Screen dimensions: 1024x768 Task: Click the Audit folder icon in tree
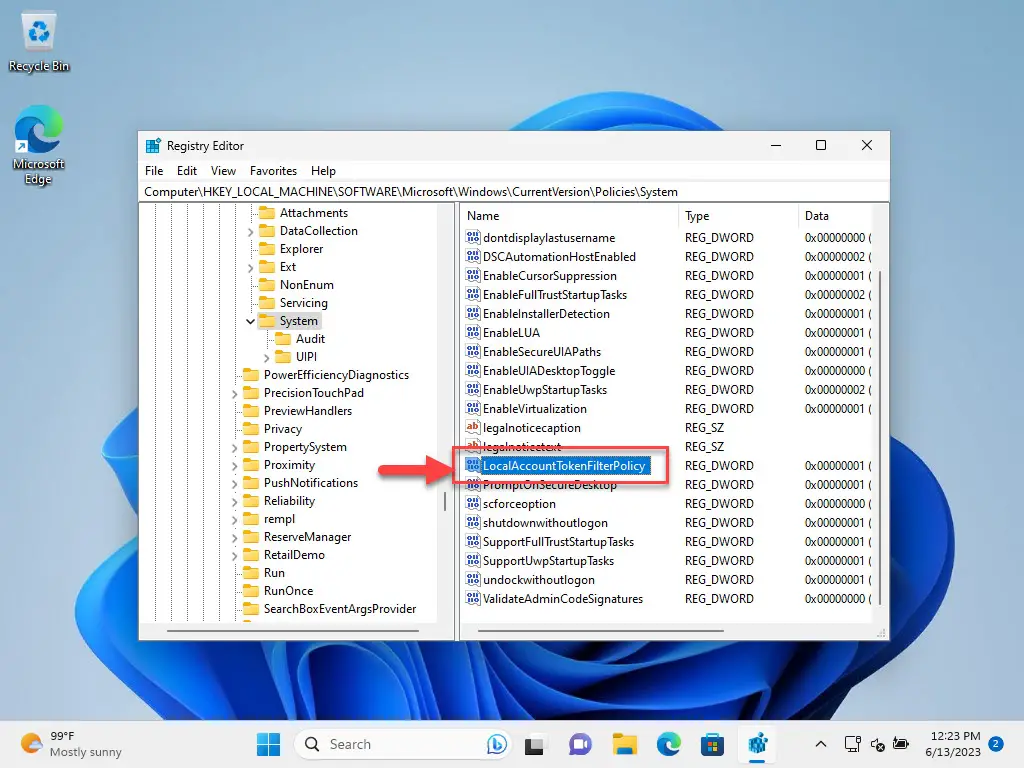283,339
